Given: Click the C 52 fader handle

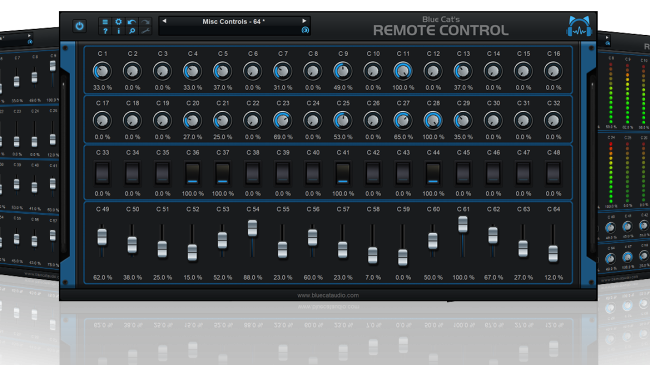Looking at the screenshot, I should pos(192,252).
